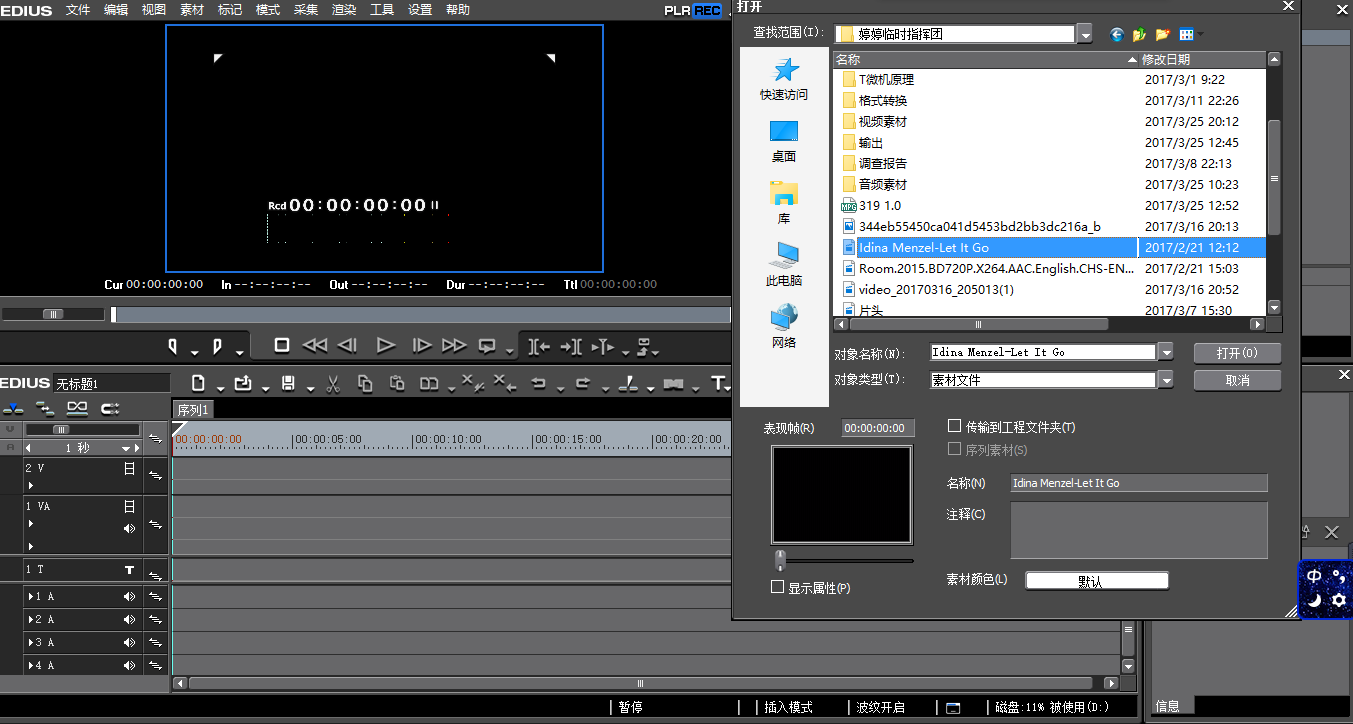Check the 传输到工程文件夹 checkbox
The image size is (1353, 724).
point(954,427)
